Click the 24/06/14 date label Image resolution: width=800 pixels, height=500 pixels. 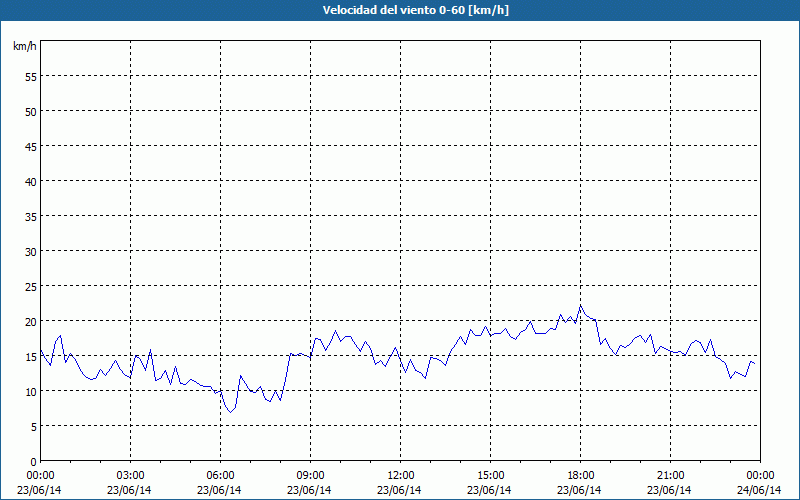759,490
